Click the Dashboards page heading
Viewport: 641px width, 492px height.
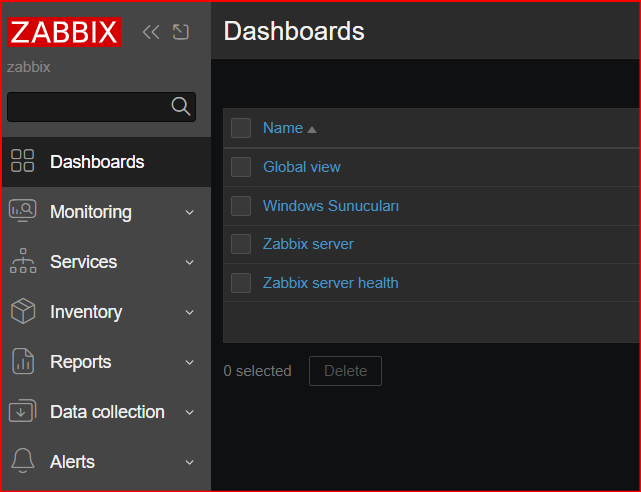294,31
